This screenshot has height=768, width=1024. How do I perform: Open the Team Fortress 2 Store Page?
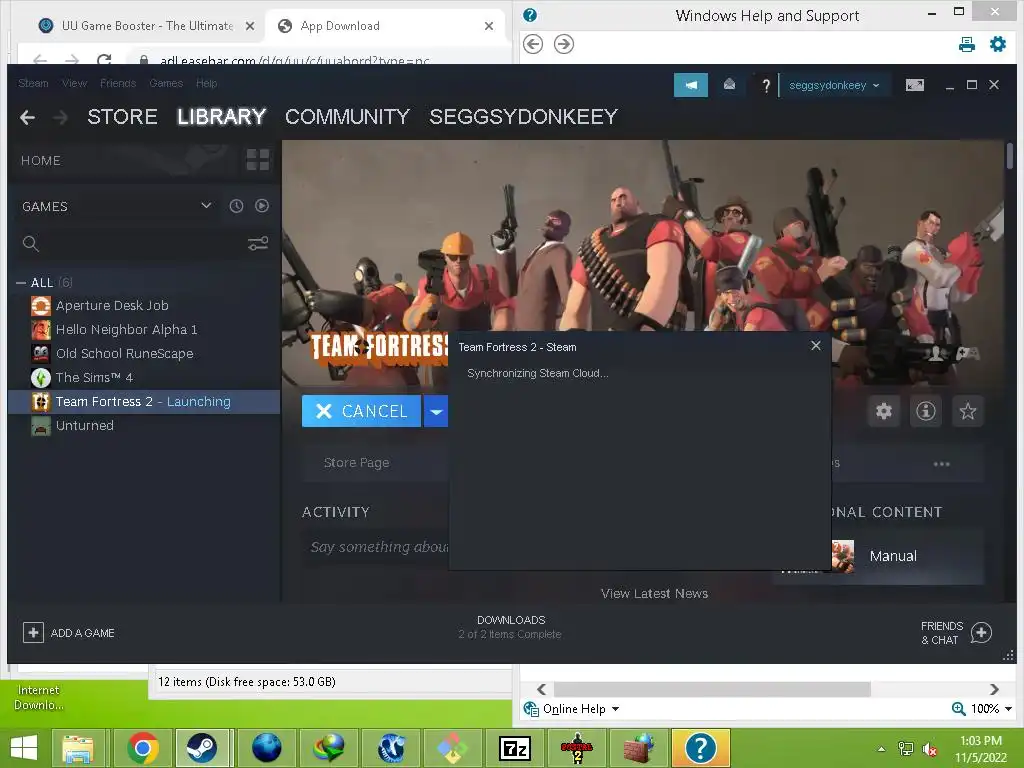(x=357, y=462)
